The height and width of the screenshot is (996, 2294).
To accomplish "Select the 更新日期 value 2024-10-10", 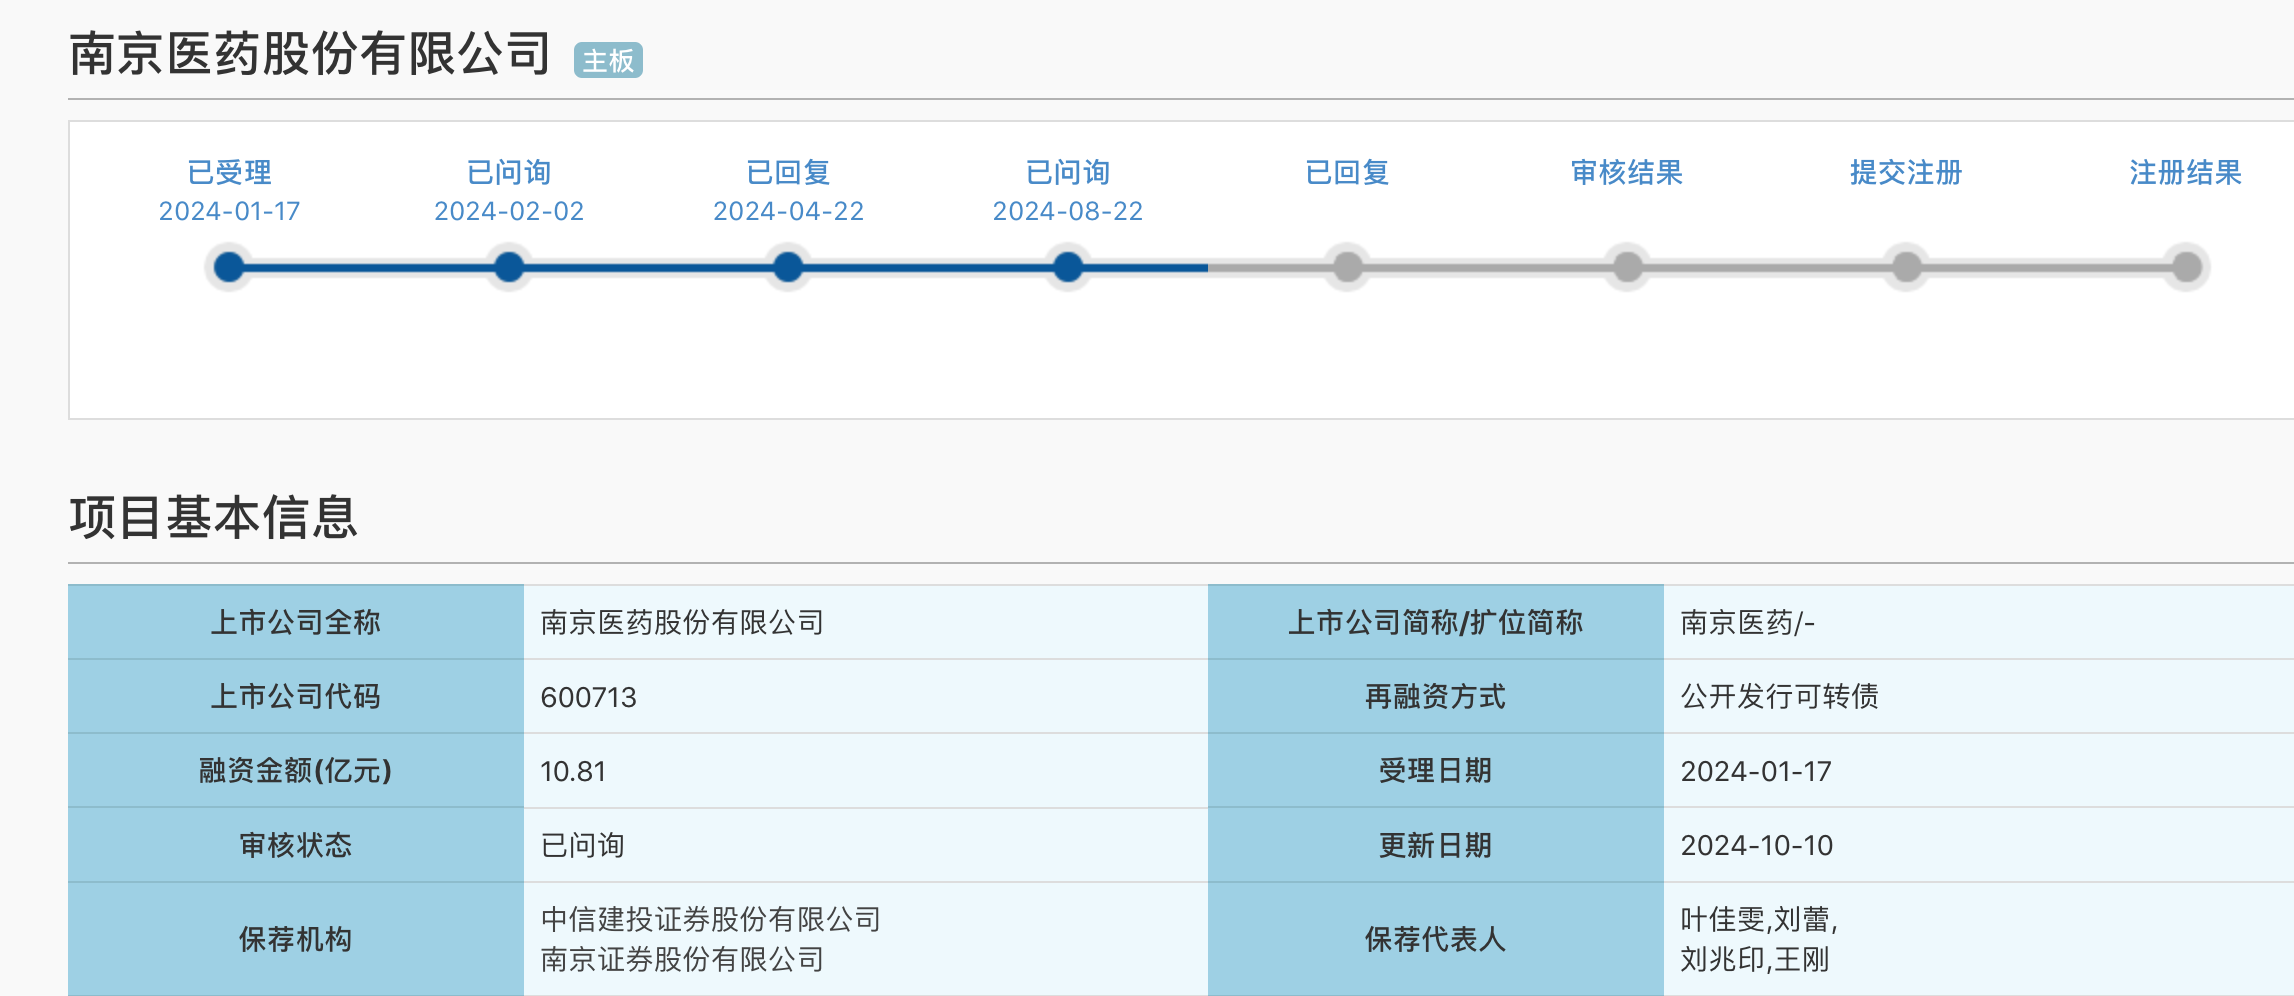I will (x=1757, y=845).
